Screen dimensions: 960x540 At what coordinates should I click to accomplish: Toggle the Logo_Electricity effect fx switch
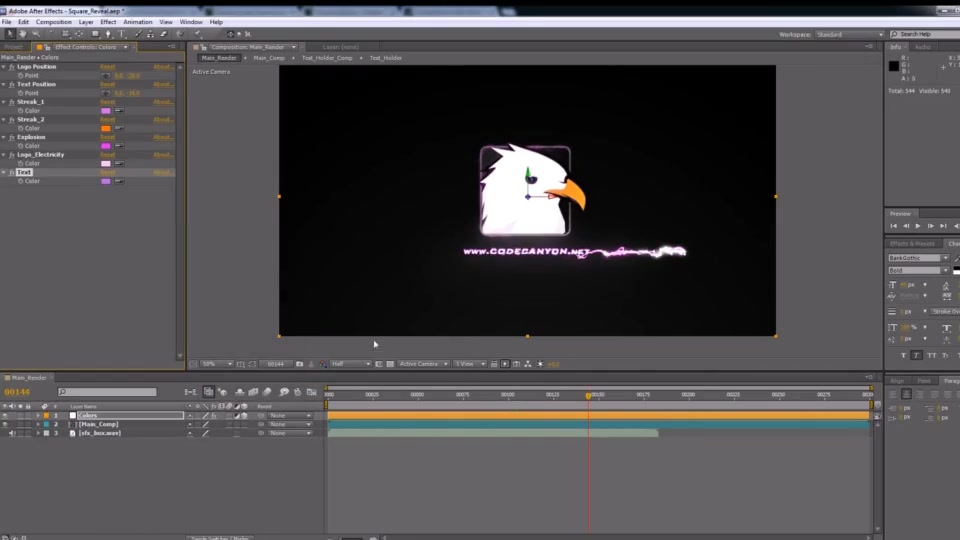pyautogui.click(x=12, y=155)
